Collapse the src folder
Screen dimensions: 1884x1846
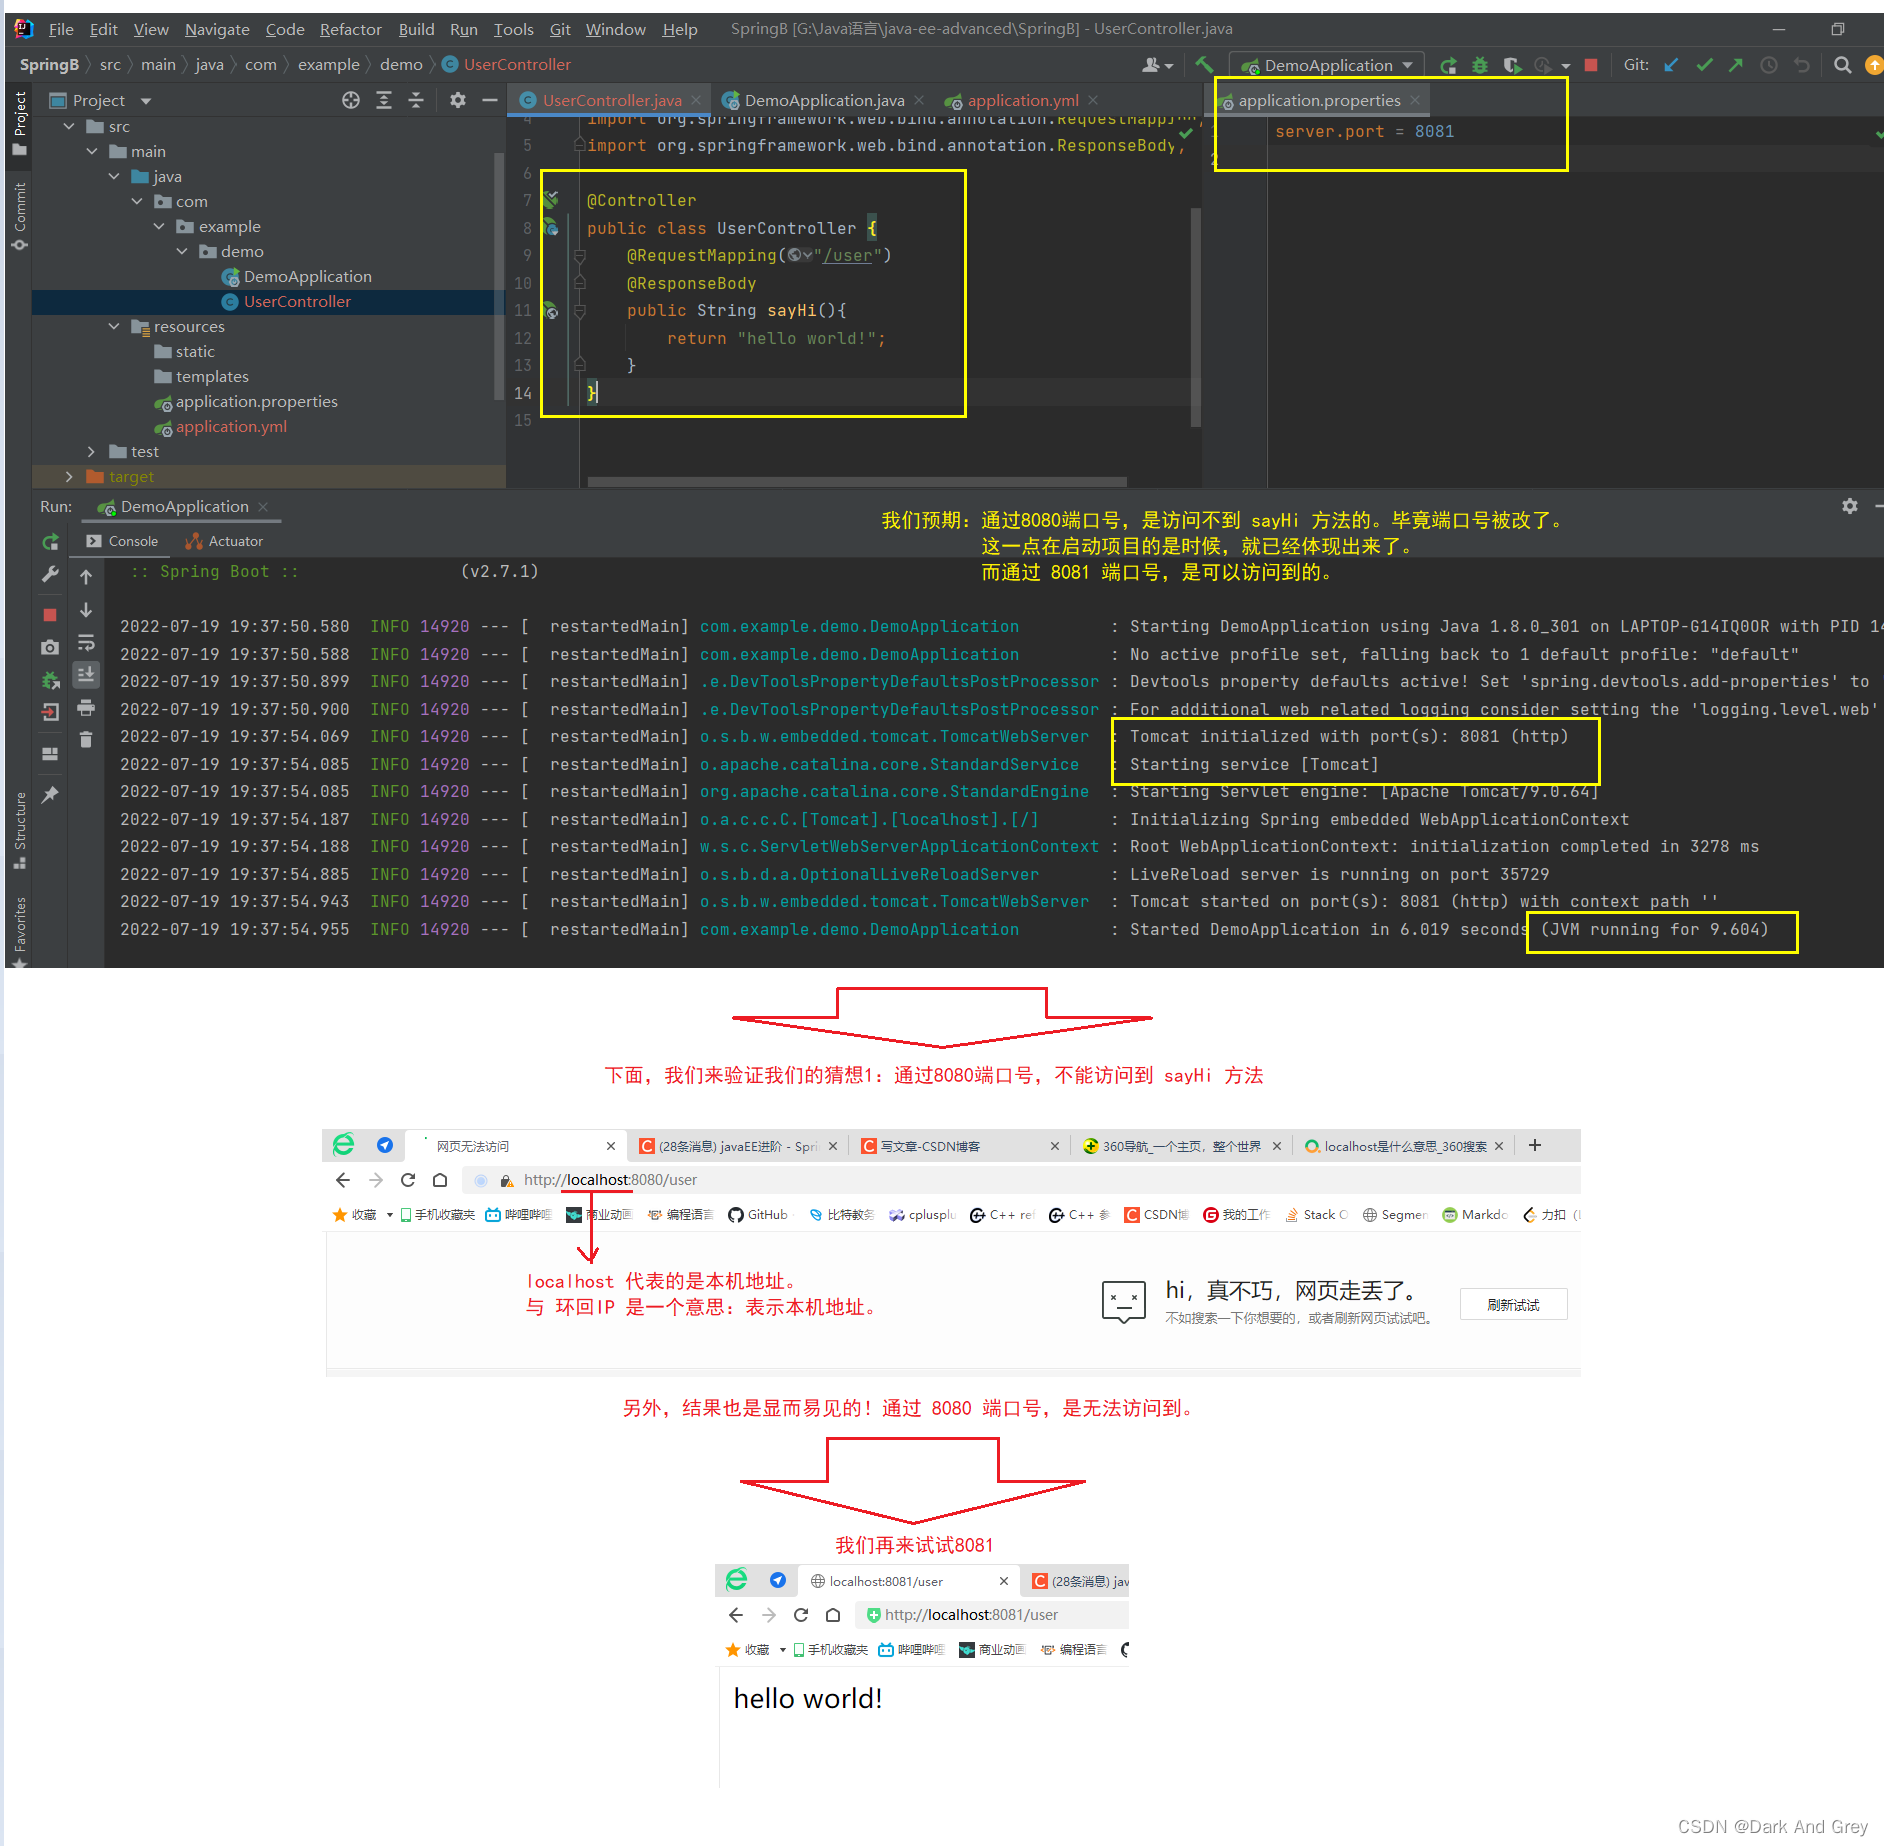[x=69, y=126]
